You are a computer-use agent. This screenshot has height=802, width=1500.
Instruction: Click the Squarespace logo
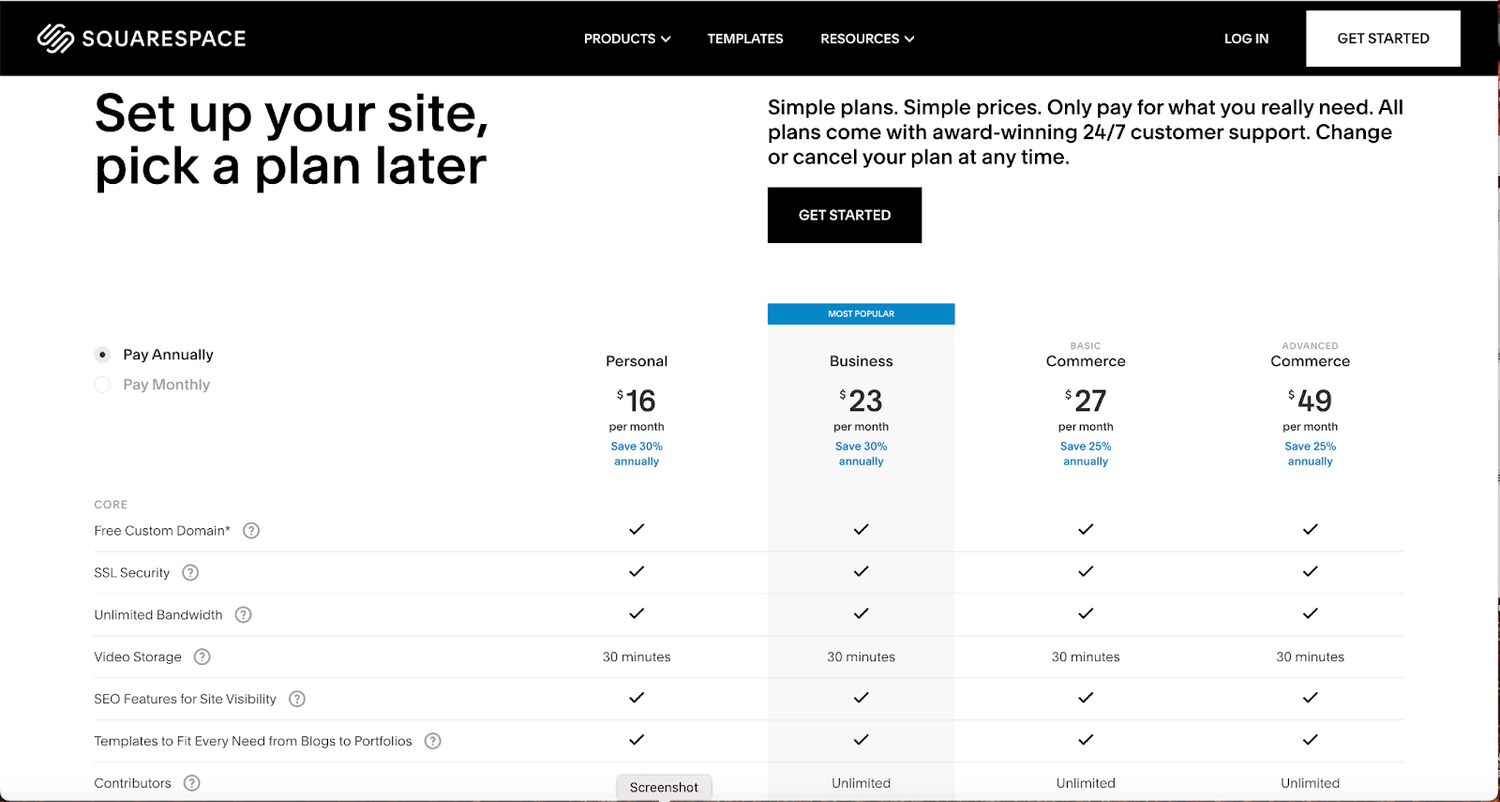pos(140,38)
